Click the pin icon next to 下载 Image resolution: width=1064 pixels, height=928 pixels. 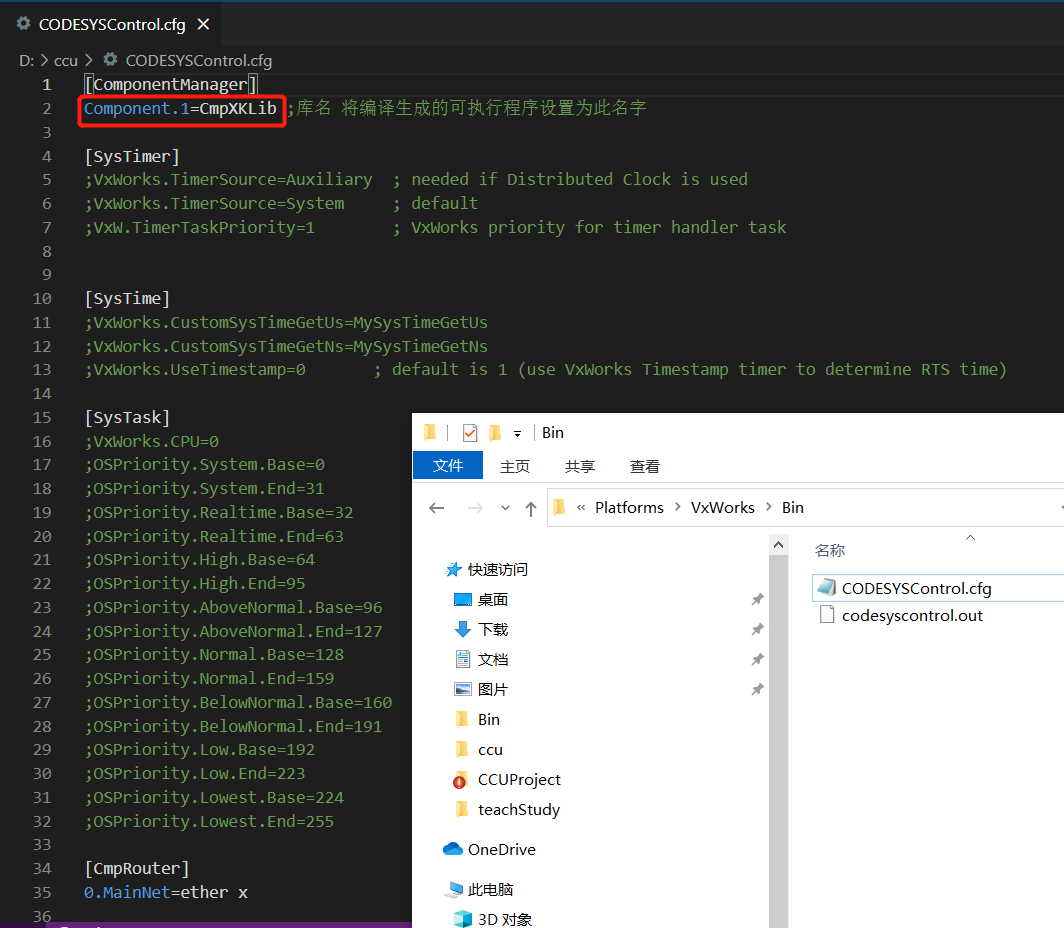(757, 629)
